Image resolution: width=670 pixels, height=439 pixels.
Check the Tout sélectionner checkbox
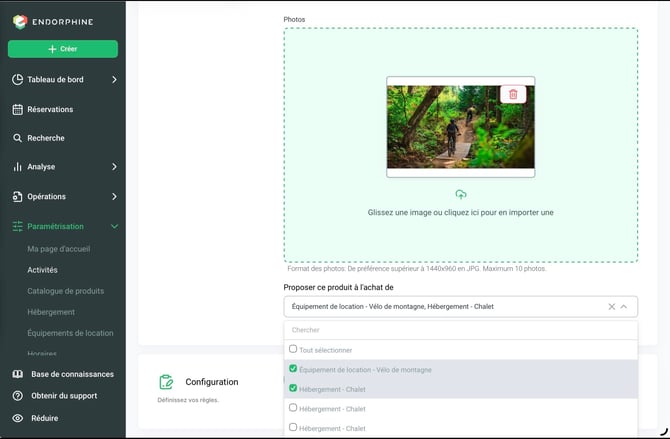pos(293,349)
